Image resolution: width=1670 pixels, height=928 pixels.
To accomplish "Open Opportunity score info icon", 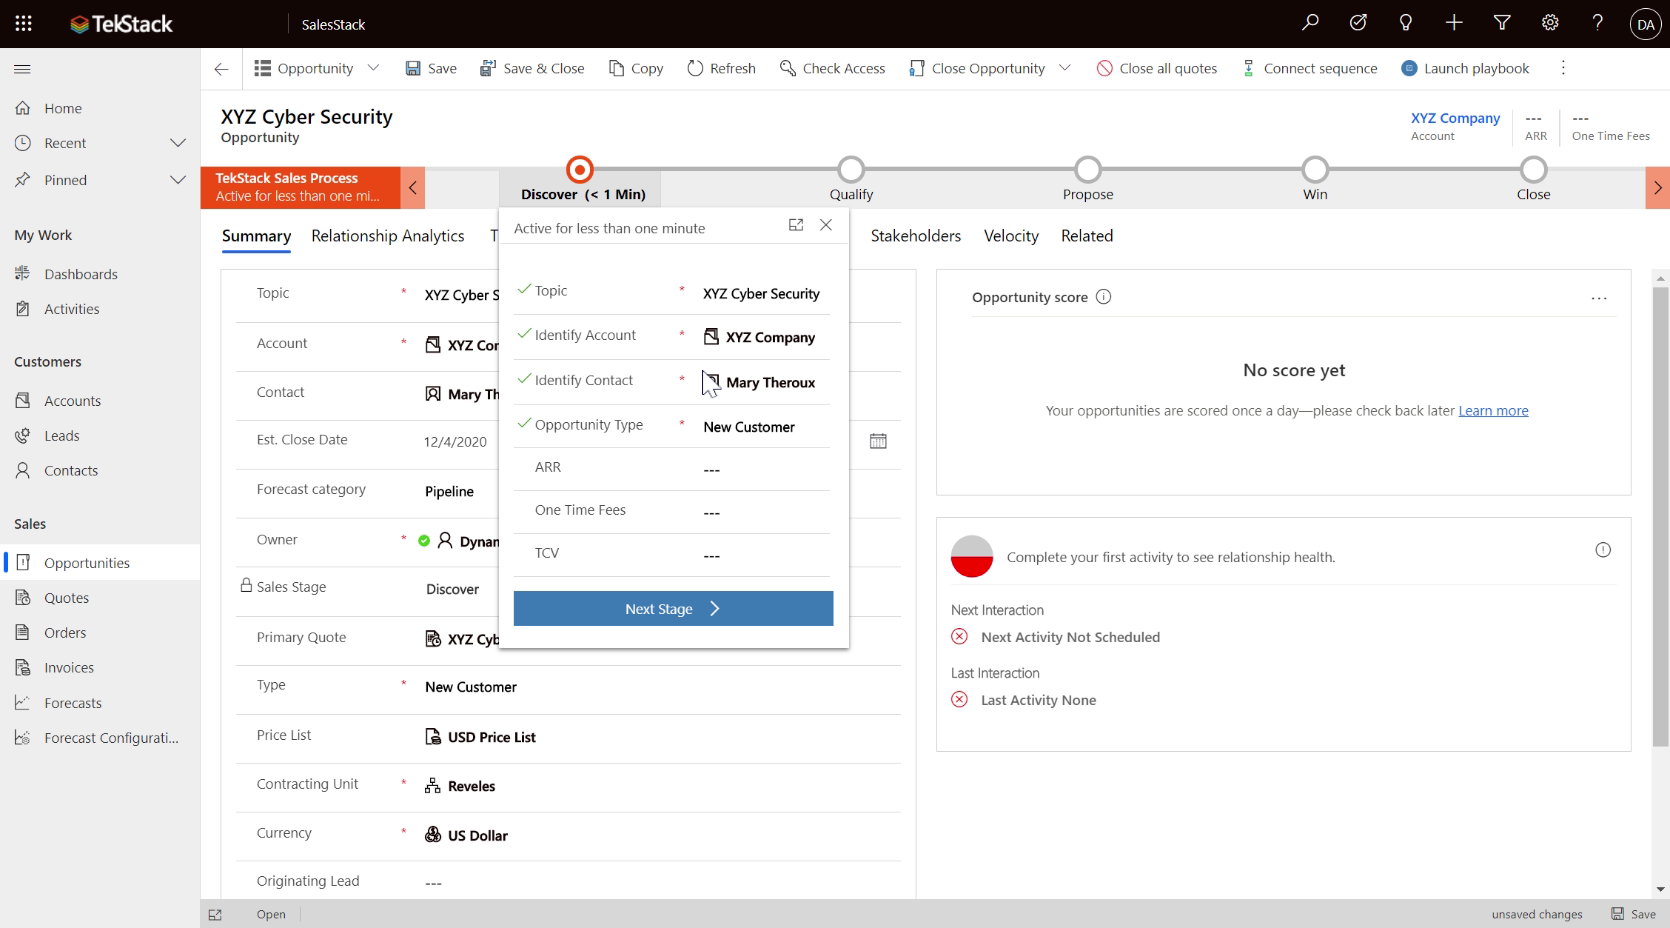I will point(1103,297).
